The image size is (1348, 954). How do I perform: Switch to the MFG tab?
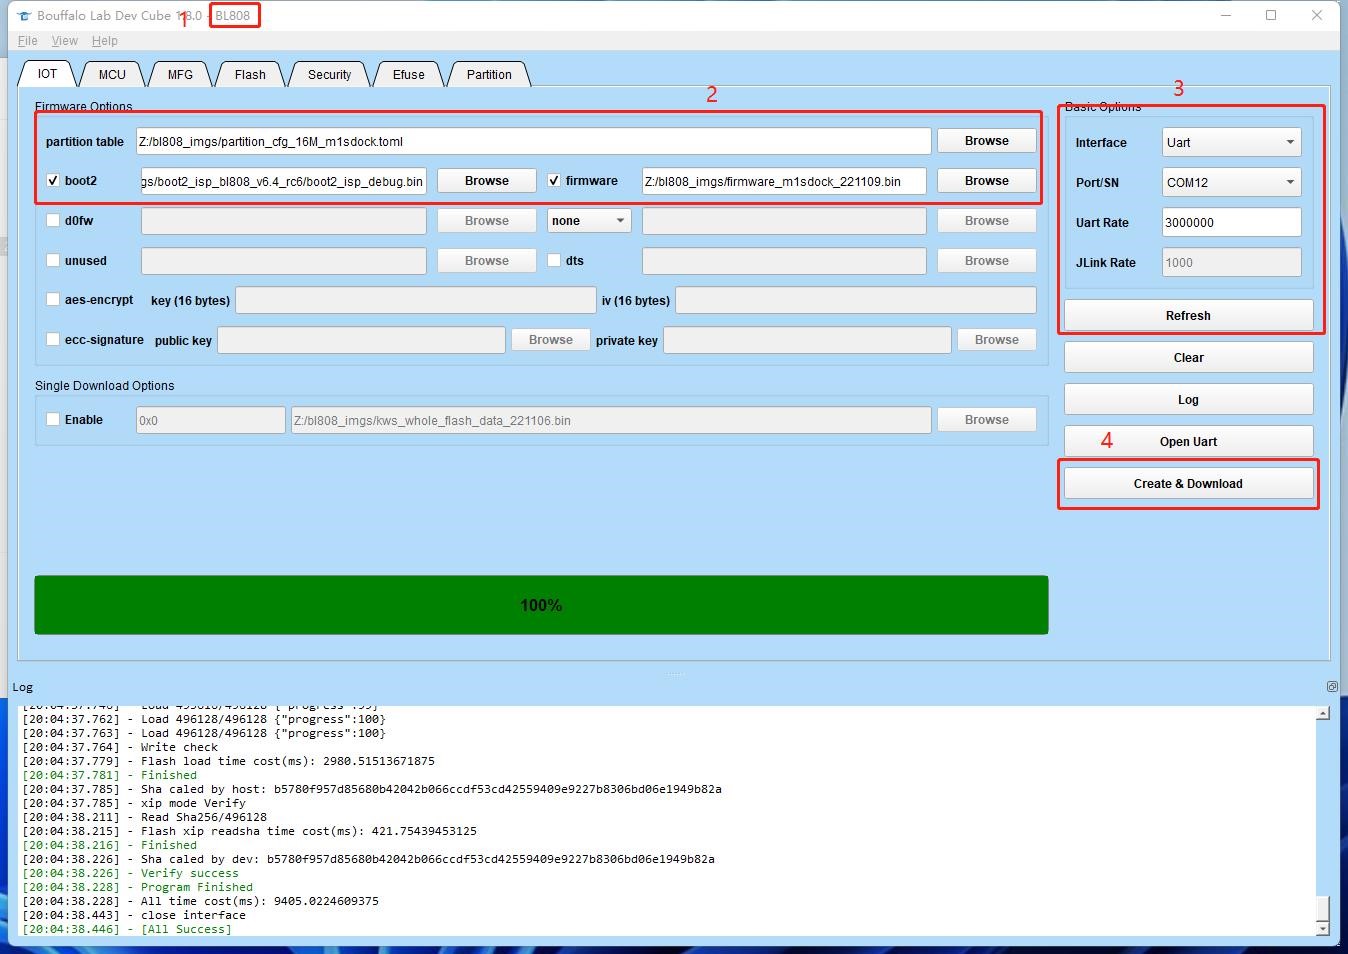coord(180,75)
